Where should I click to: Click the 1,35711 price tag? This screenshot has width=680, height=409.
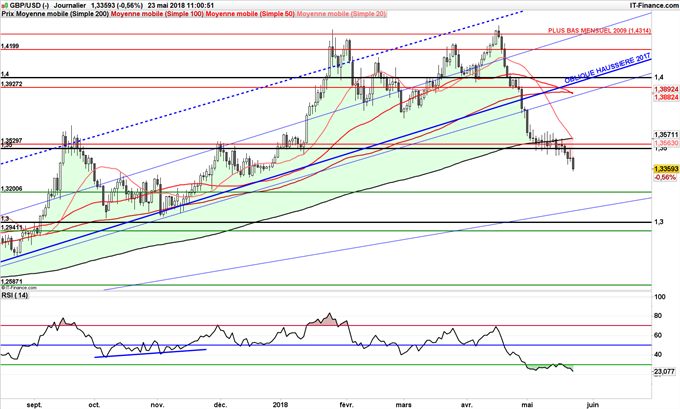(x=666, y=134)
